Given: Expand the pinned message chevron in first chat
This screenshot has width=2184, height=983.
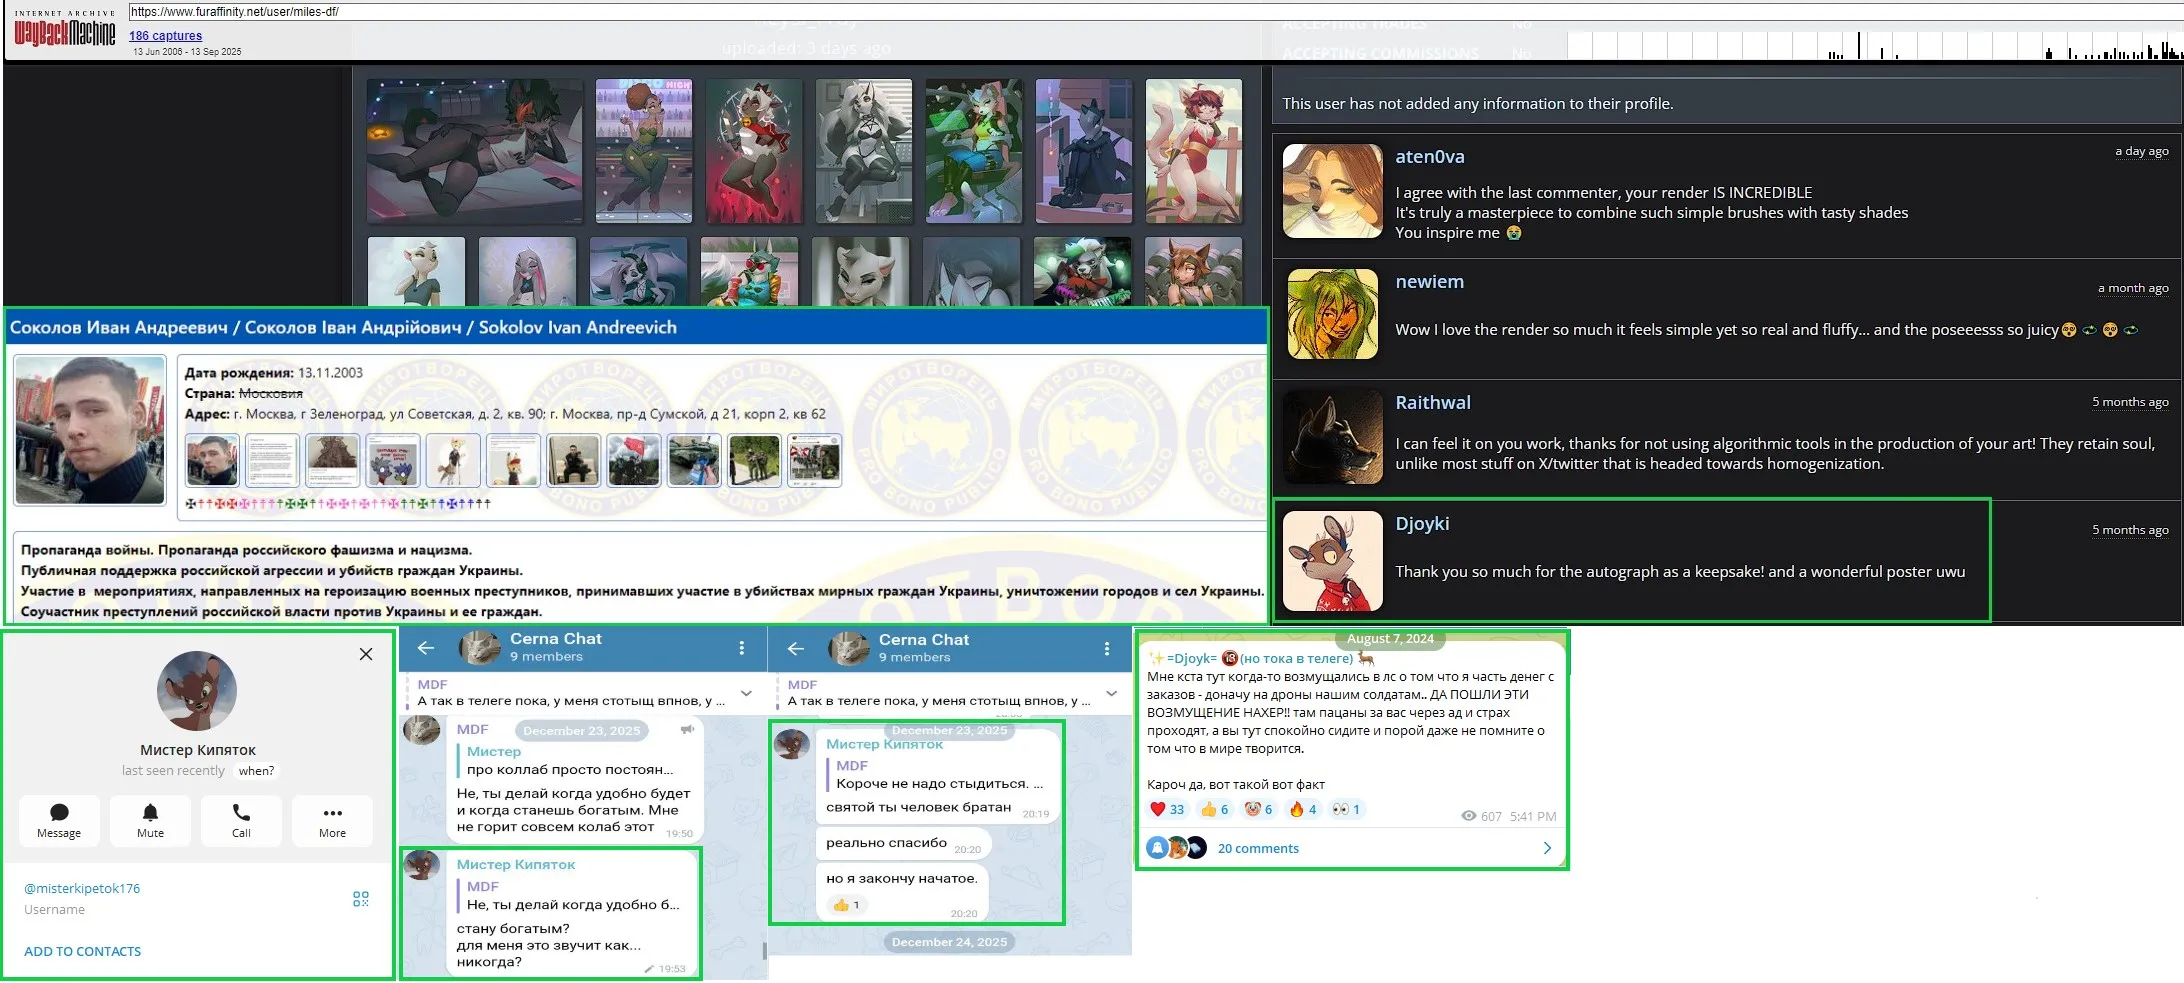Looking at the screenshot, I should pos(746,693).
